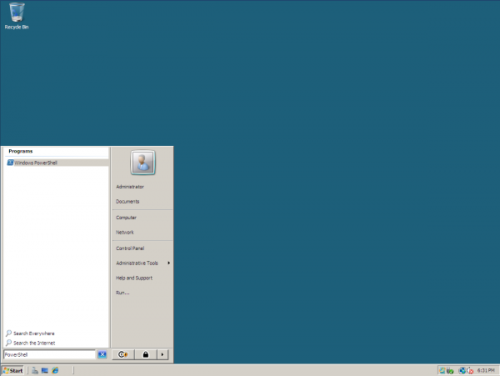Click Show Desktop Quick Launch icon

pos(45,370)
